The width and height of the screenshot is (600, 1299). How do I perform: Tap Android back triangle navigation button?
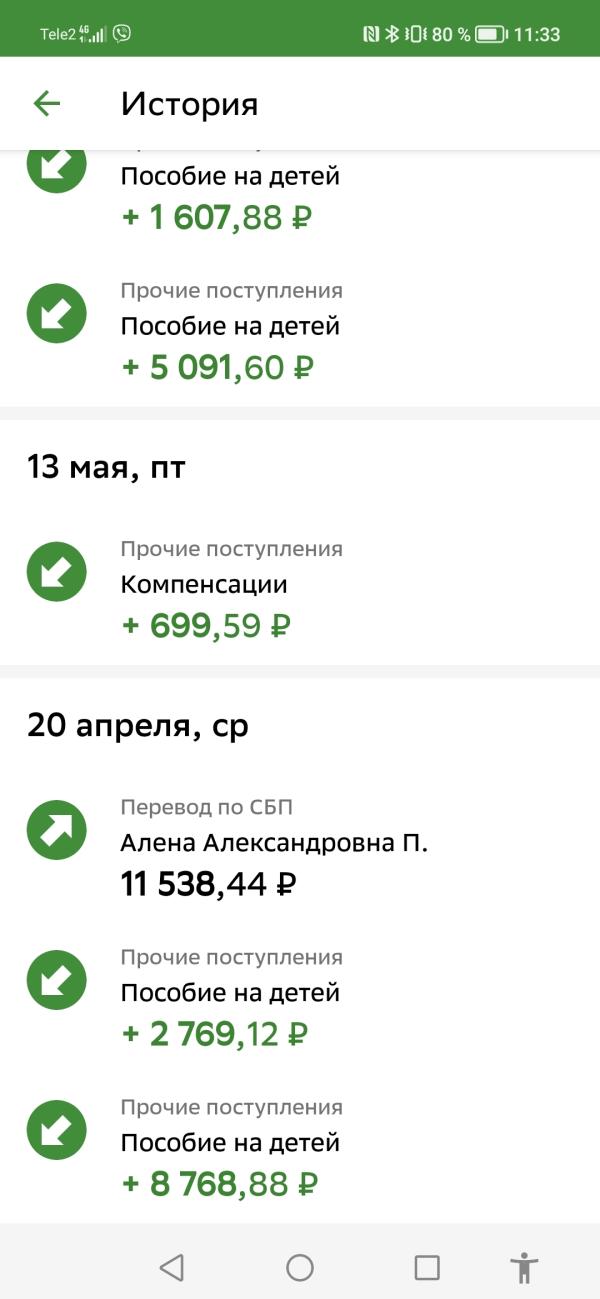[172, 1268]
